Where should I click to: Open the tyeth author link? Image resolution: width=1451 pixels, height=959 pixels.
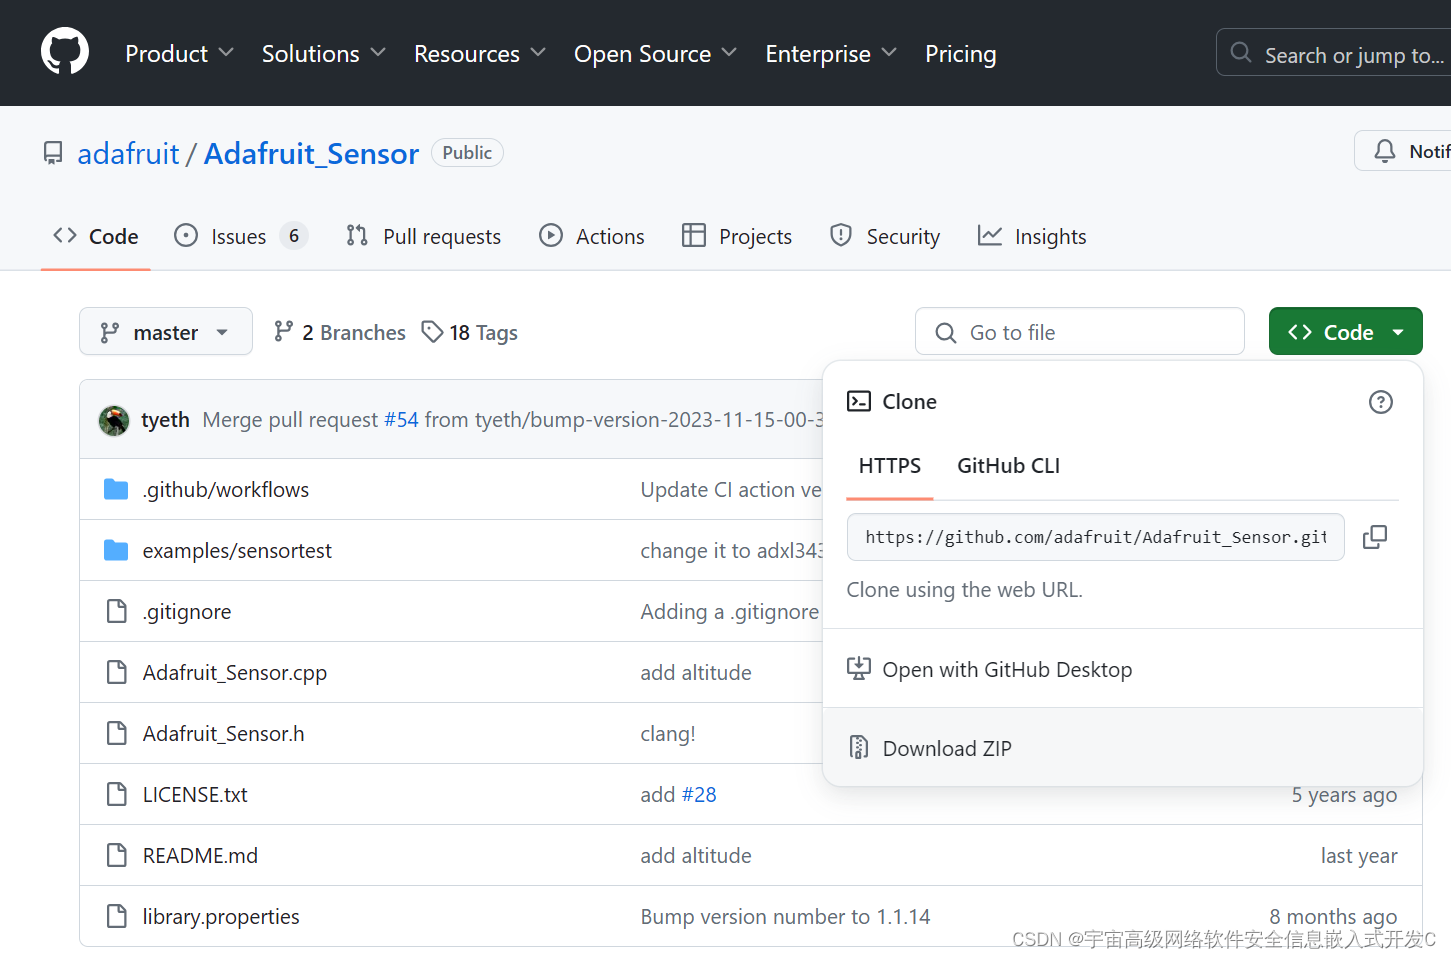(165, 420)
